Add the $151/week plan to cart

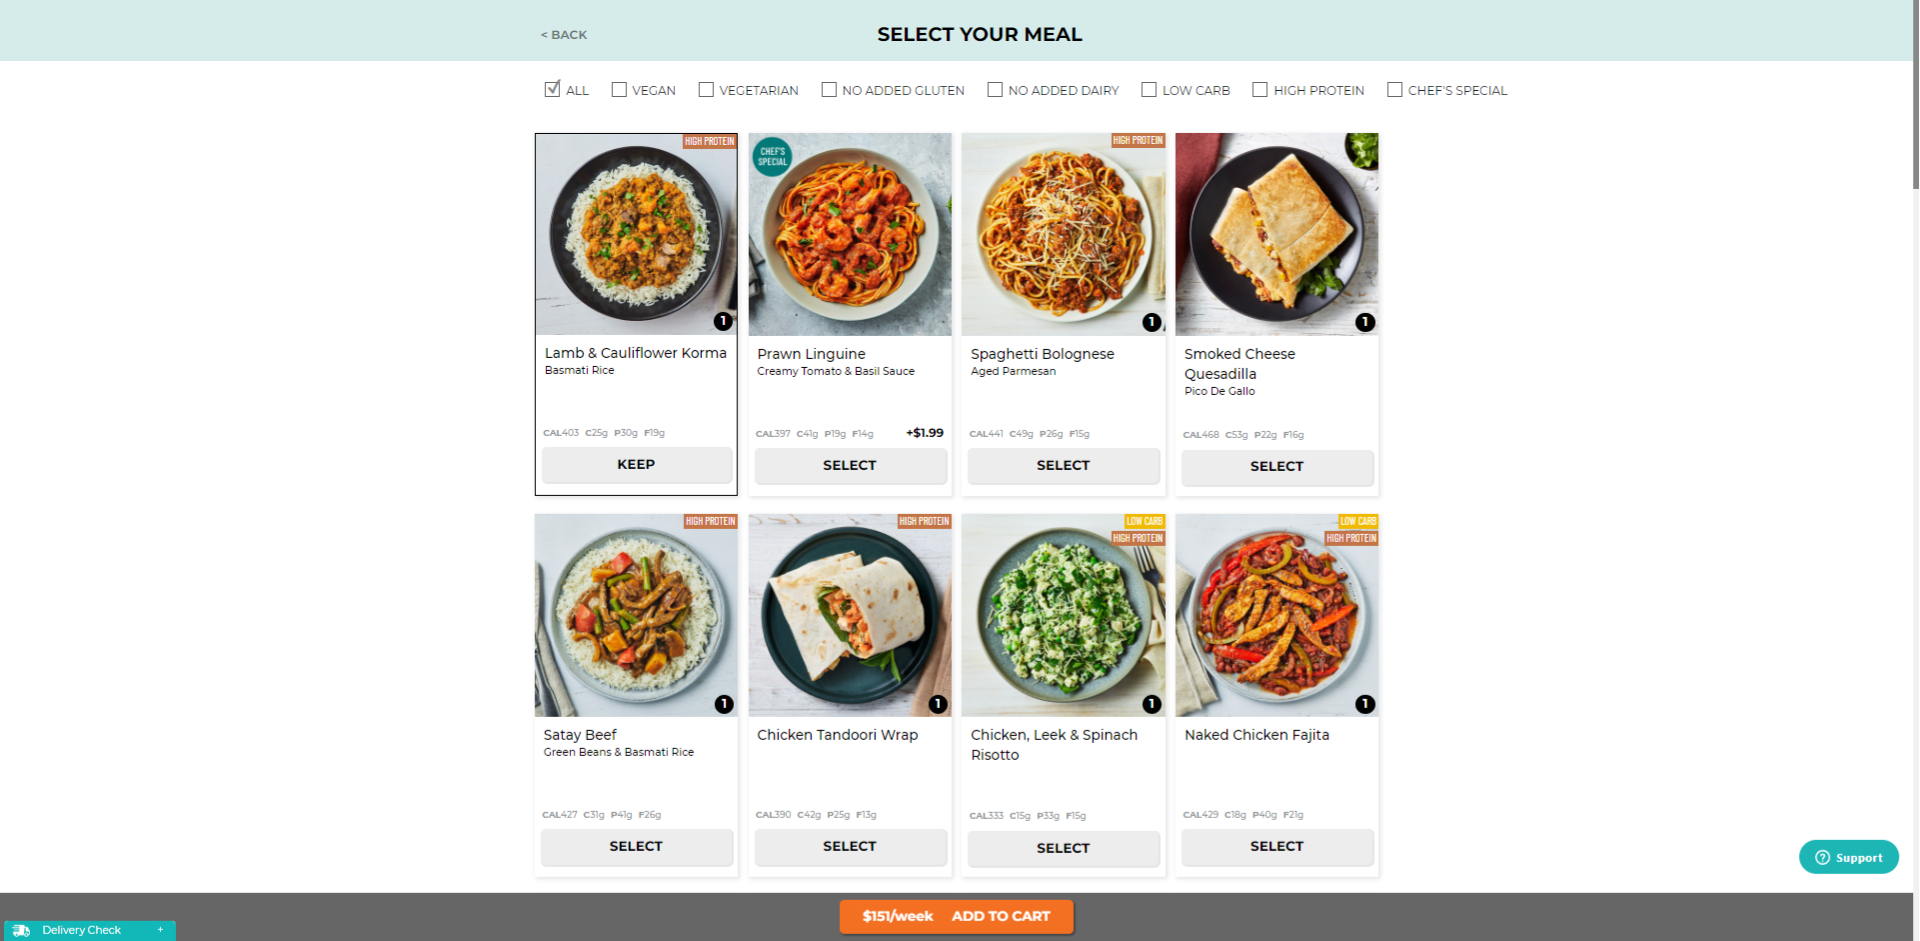click(956, 916)
